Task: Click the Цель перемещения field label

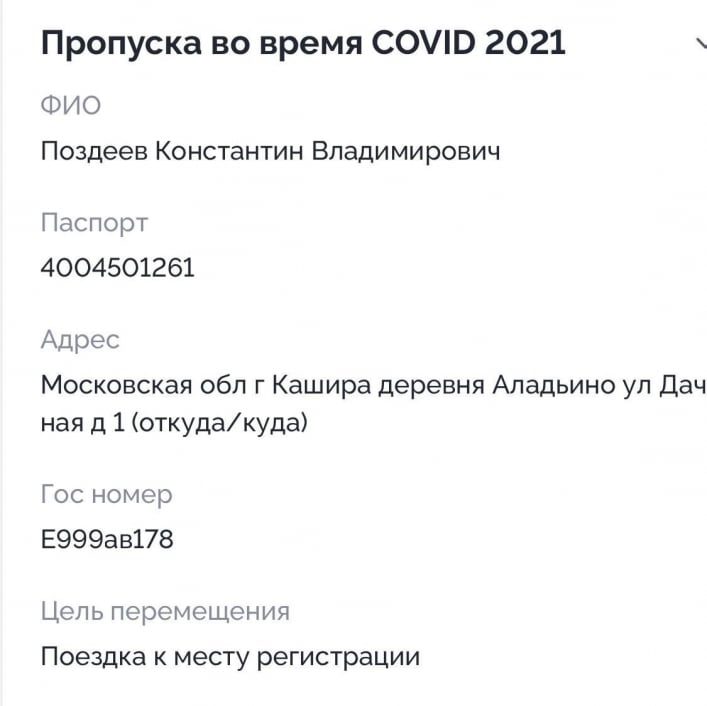Action: 165,611
